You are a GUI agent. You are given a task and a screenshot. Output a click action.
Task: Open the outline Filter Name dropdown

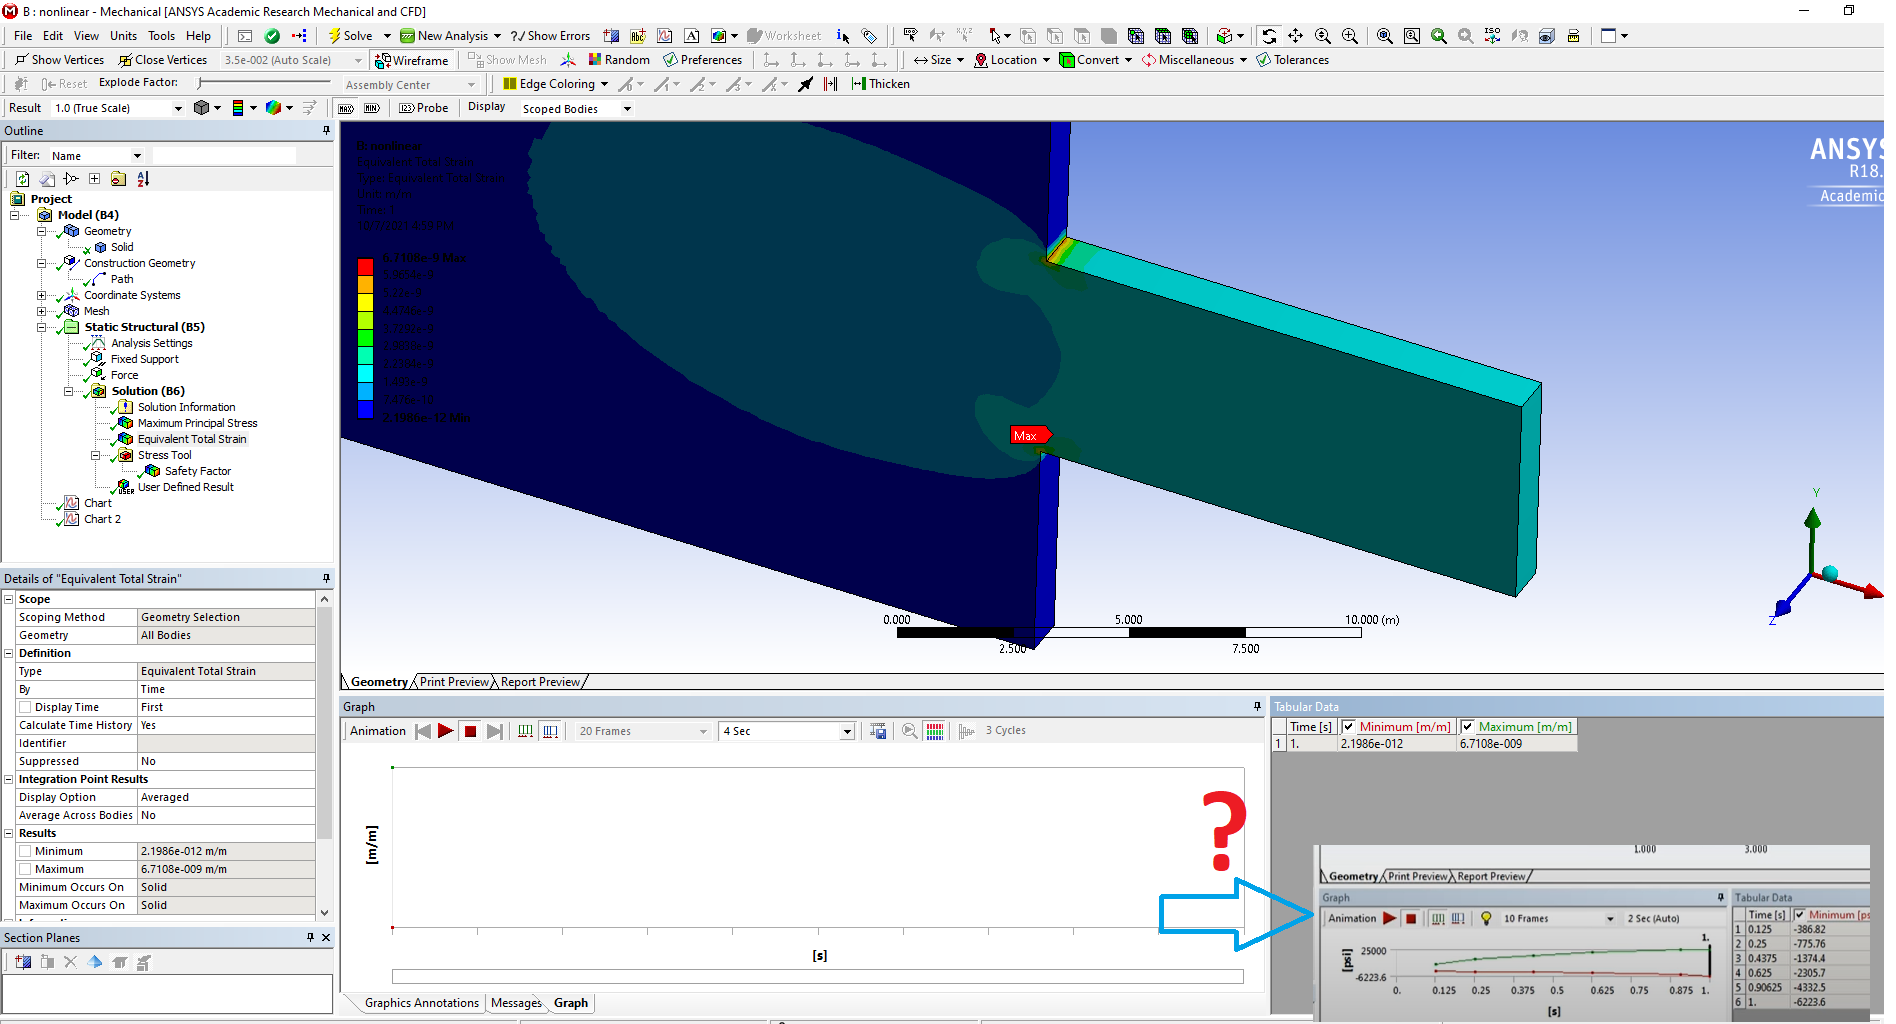[137, 156]
